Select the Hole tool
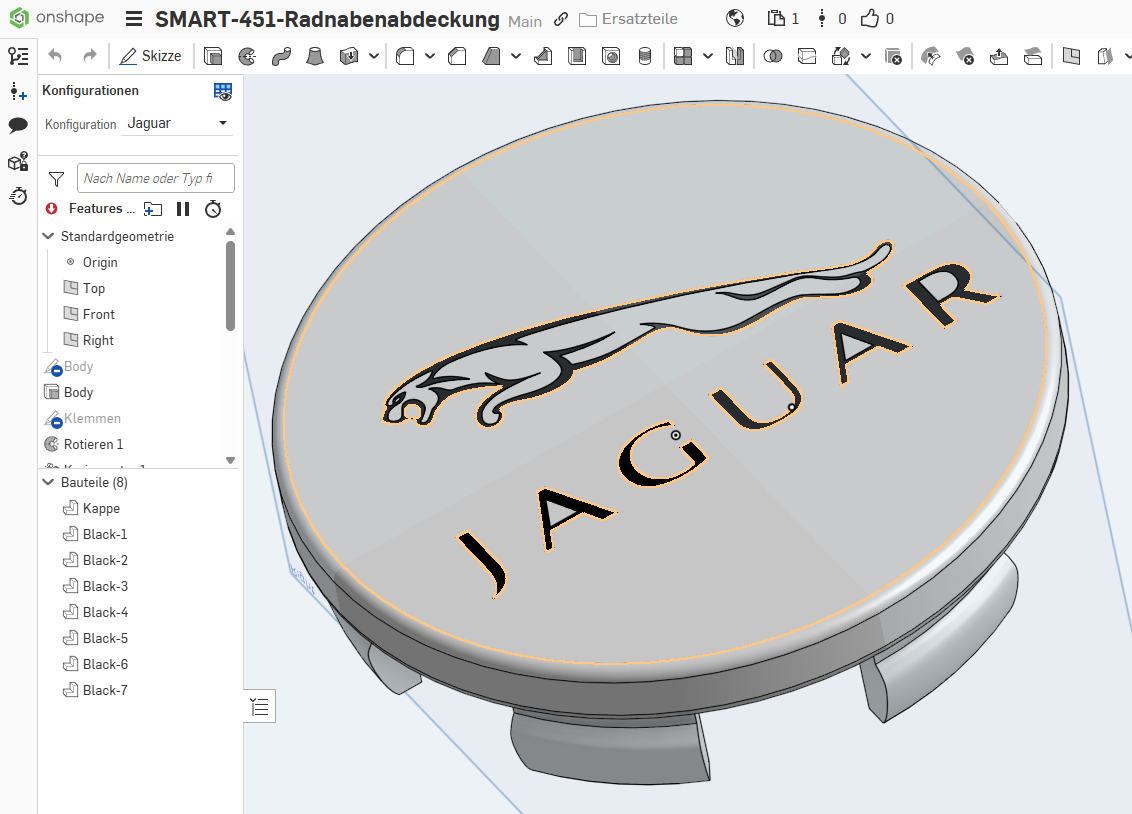This screenshot has height=814, width=1132. [611, 56]
